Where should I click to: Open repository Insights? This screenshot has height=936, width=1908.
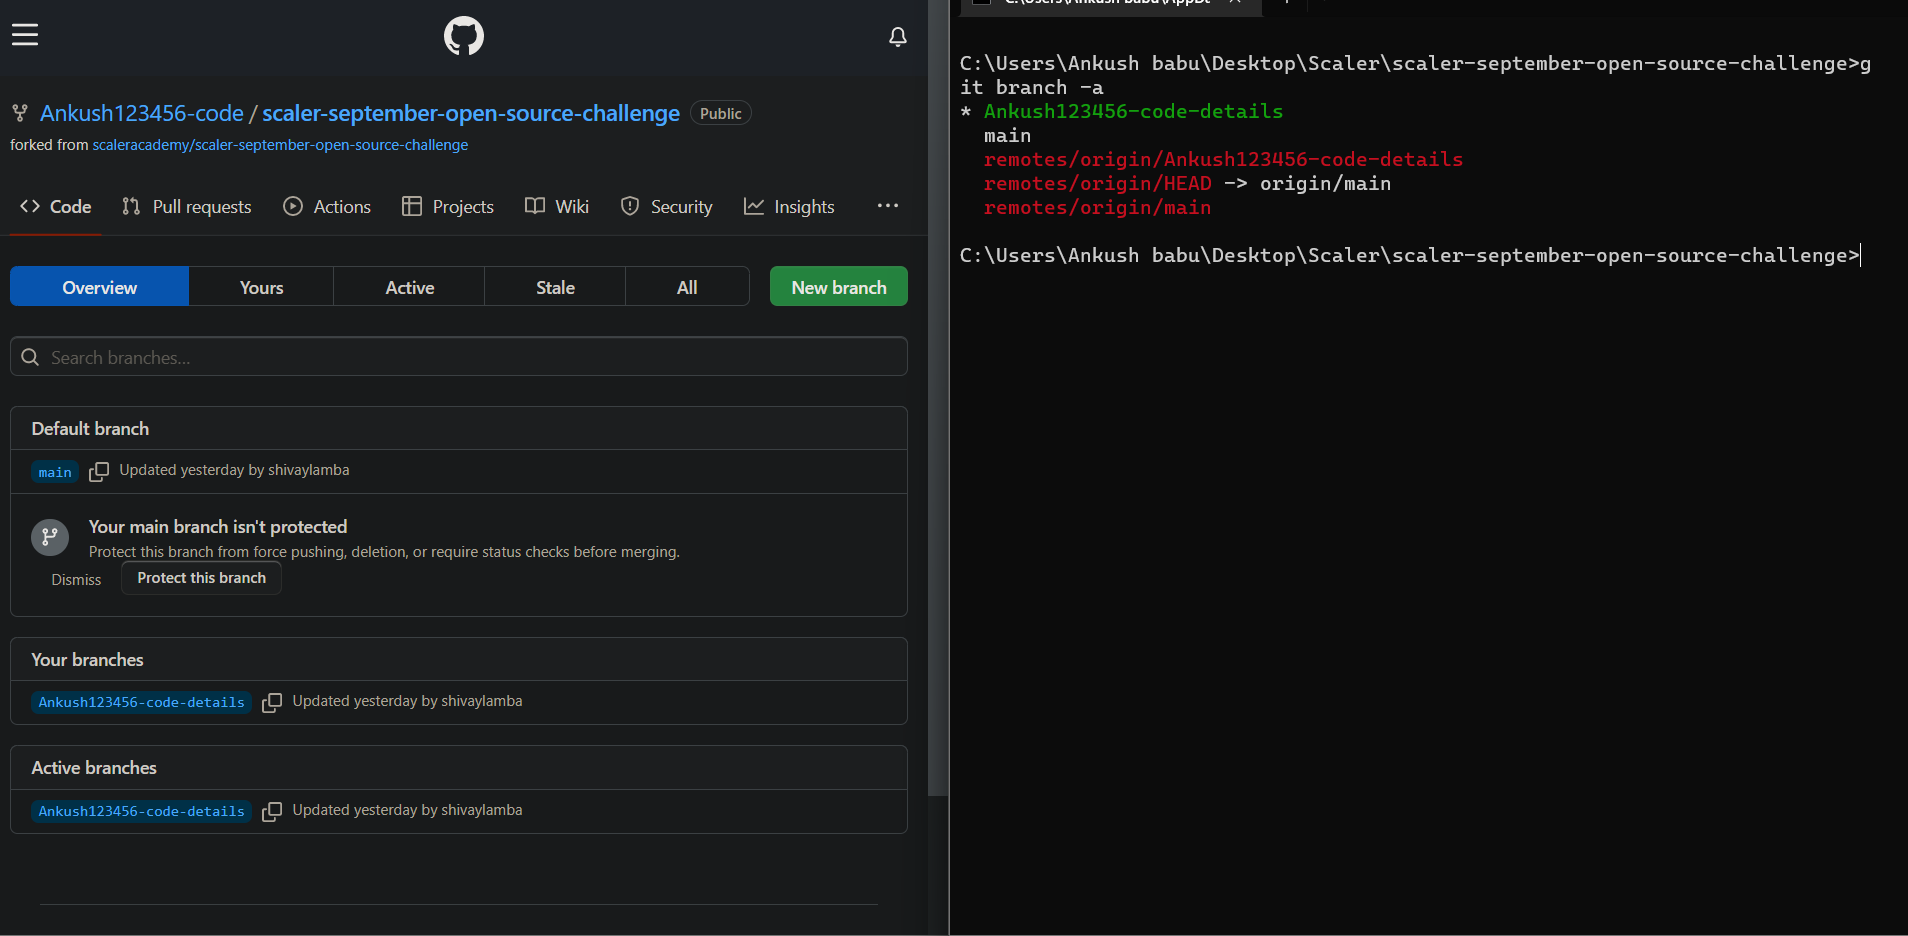click(789, 206)
